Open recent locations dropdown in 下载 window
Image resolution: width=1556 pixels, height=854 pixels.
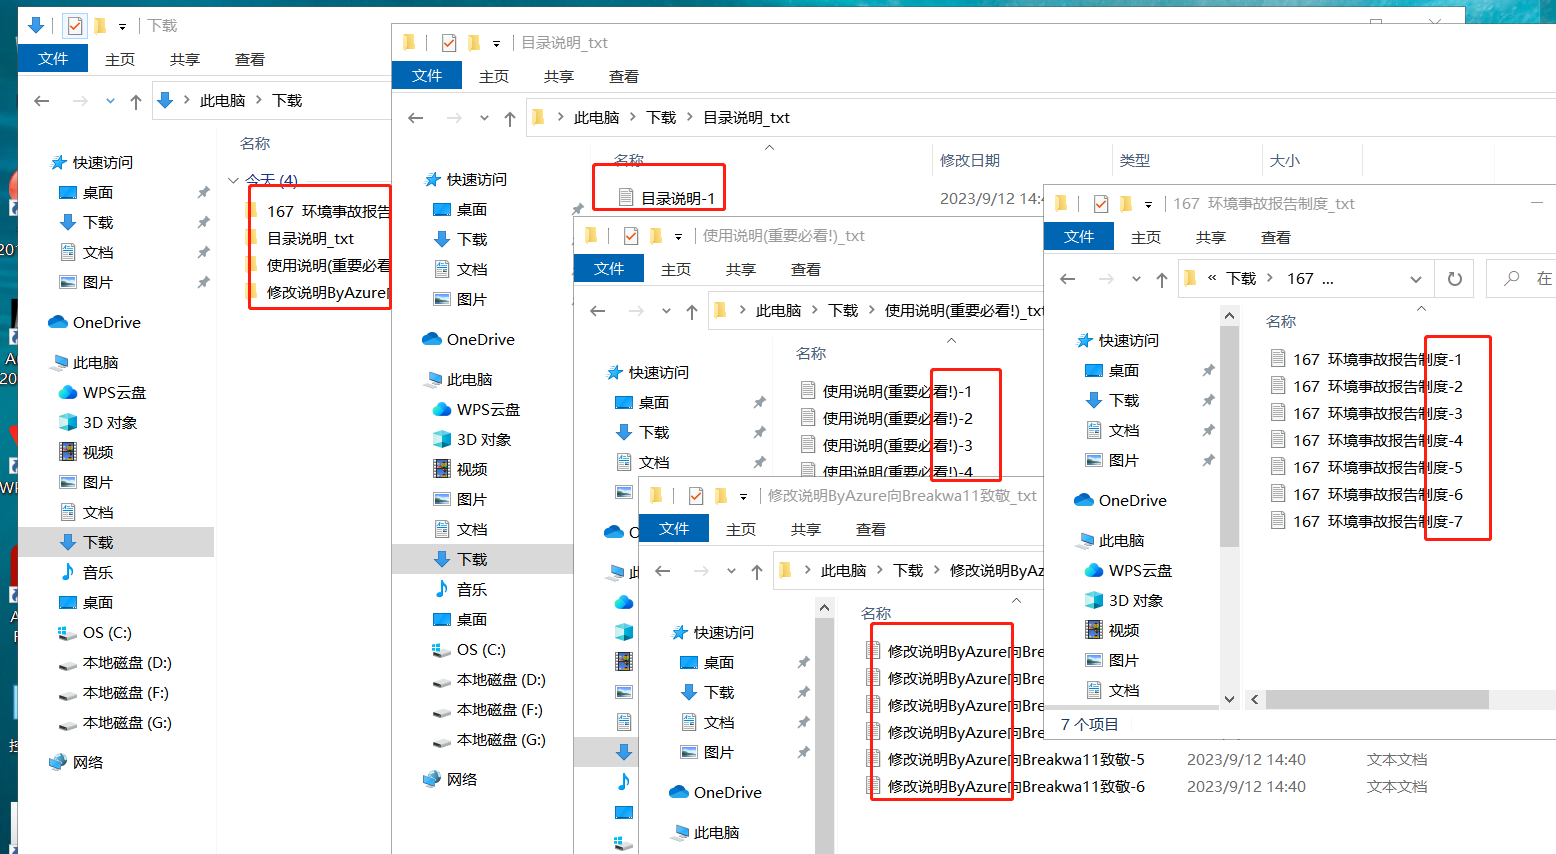pos(110,101)
